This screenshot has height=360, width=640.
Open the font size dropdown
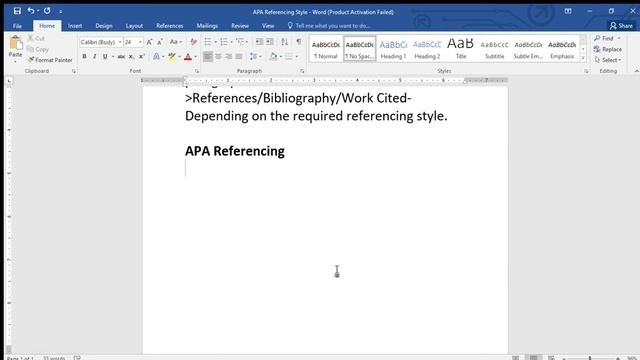tap(140, 42)
